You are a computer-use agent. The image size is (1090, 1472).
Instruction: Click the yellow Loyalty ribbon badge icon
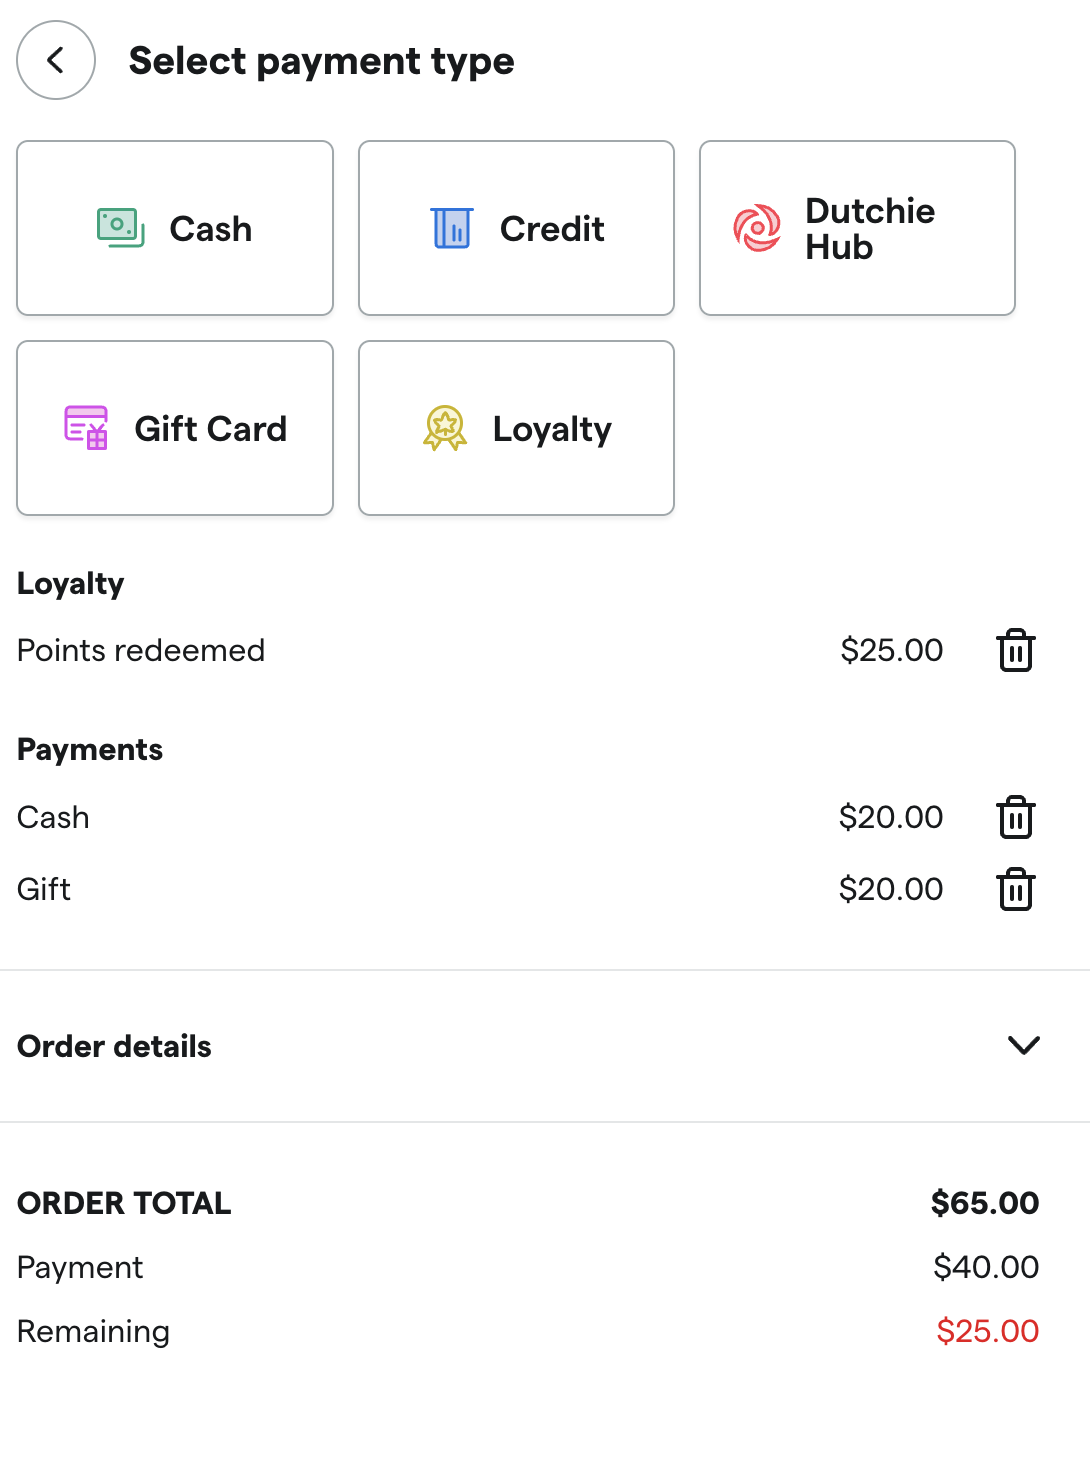445,428
